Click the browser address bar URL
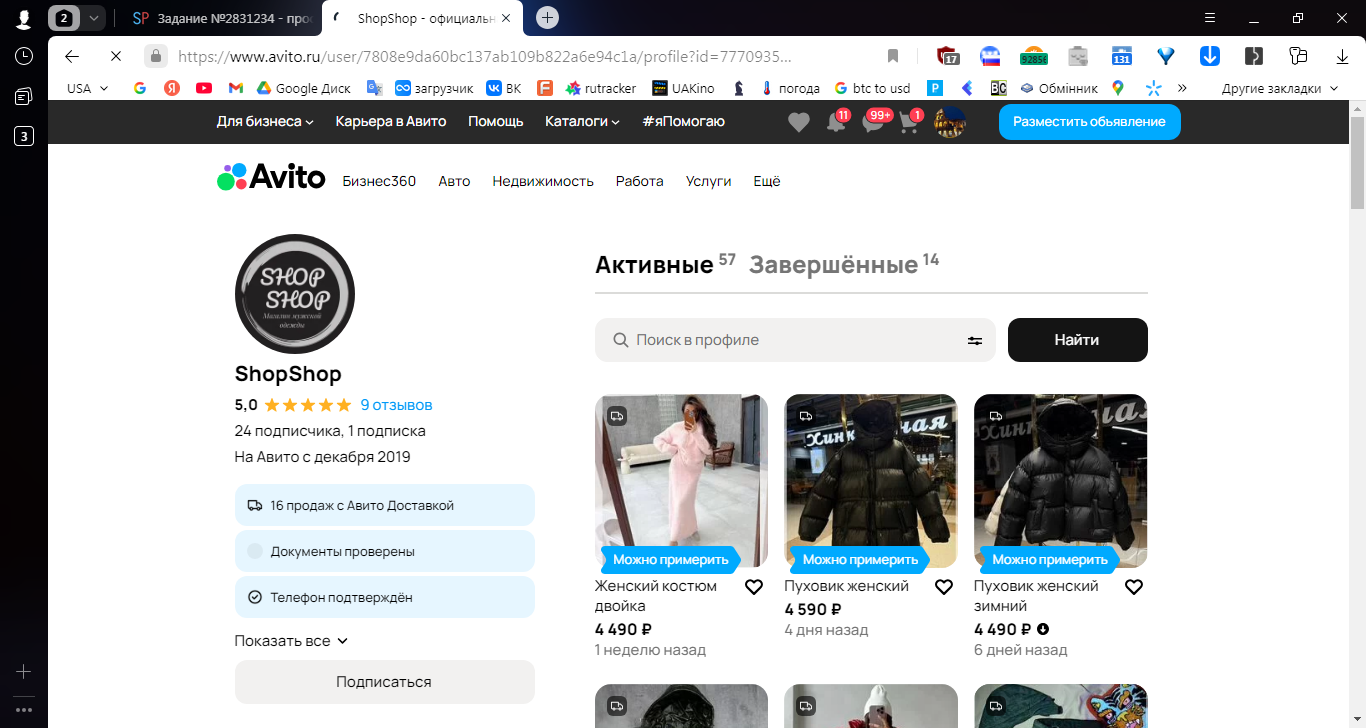 tap(484, 57)
